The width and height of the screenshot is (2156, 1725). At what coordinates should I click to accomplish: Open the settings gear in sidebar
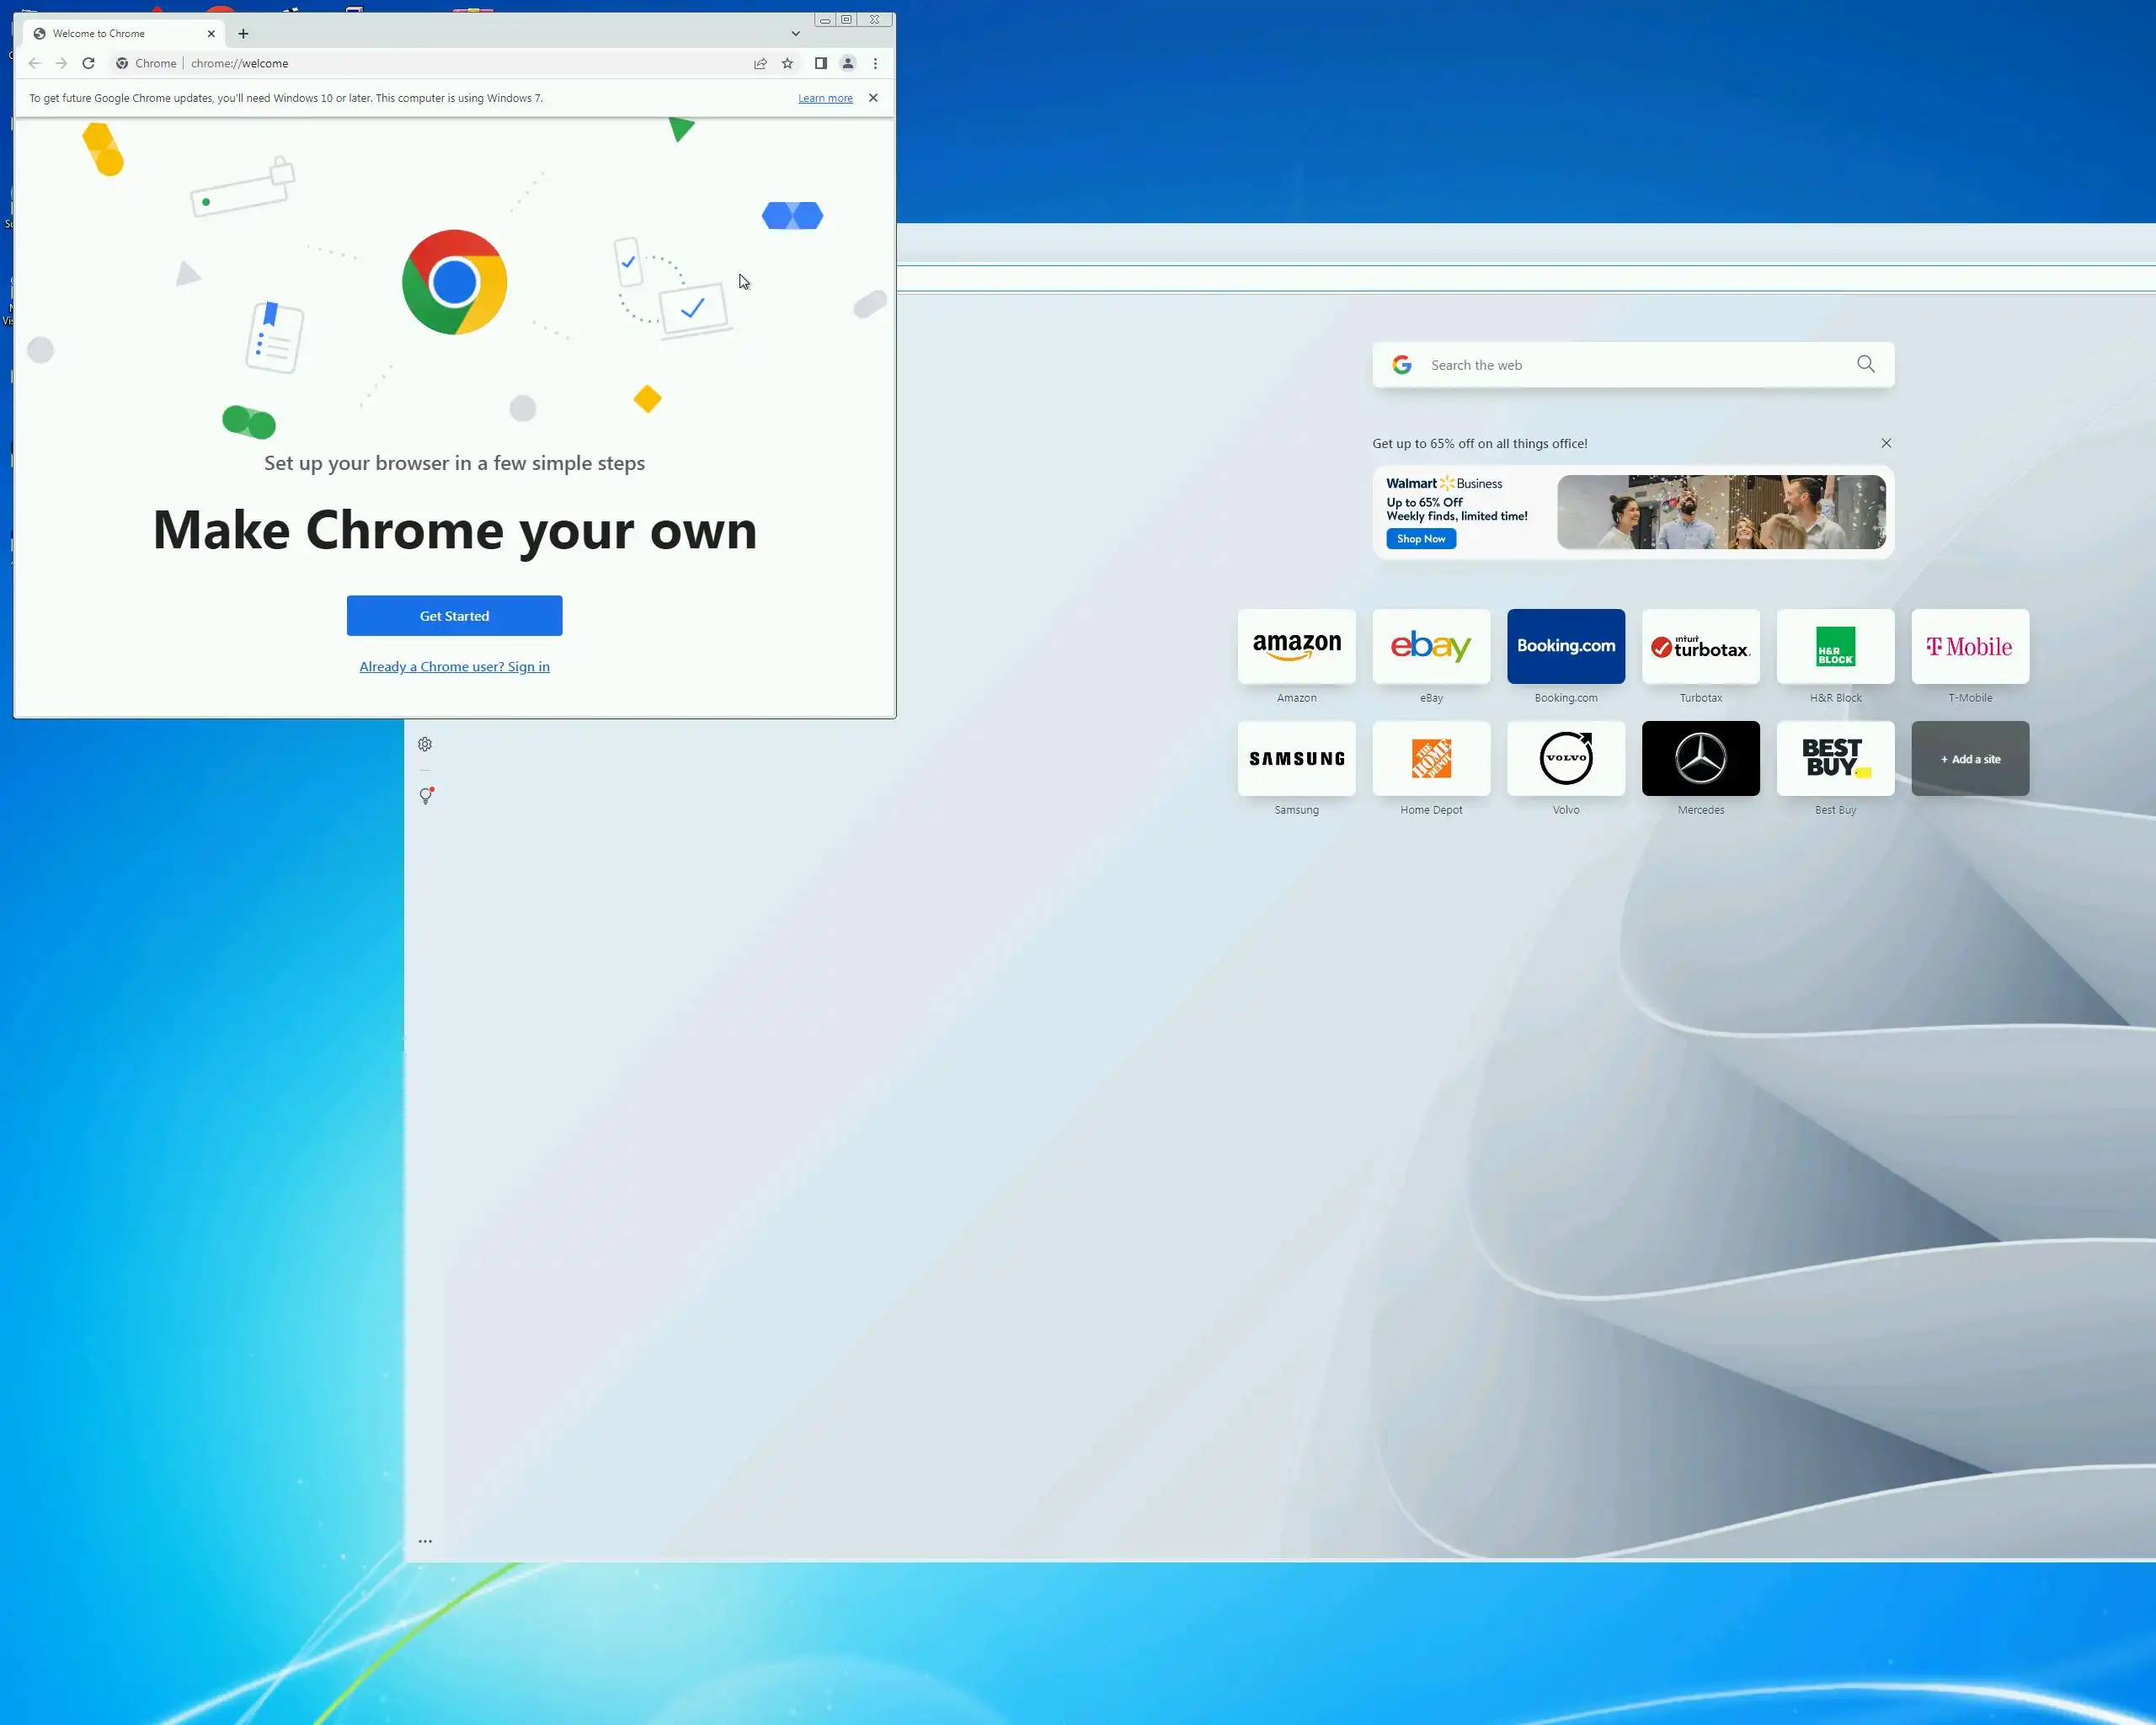pyautogui.click(x=425, y=744)
